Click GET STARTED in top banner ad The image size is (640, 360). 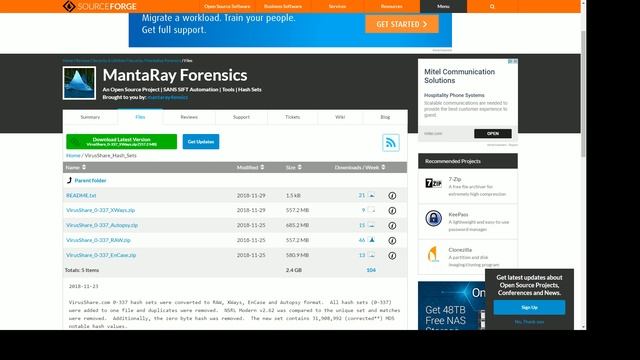(402, 24)
